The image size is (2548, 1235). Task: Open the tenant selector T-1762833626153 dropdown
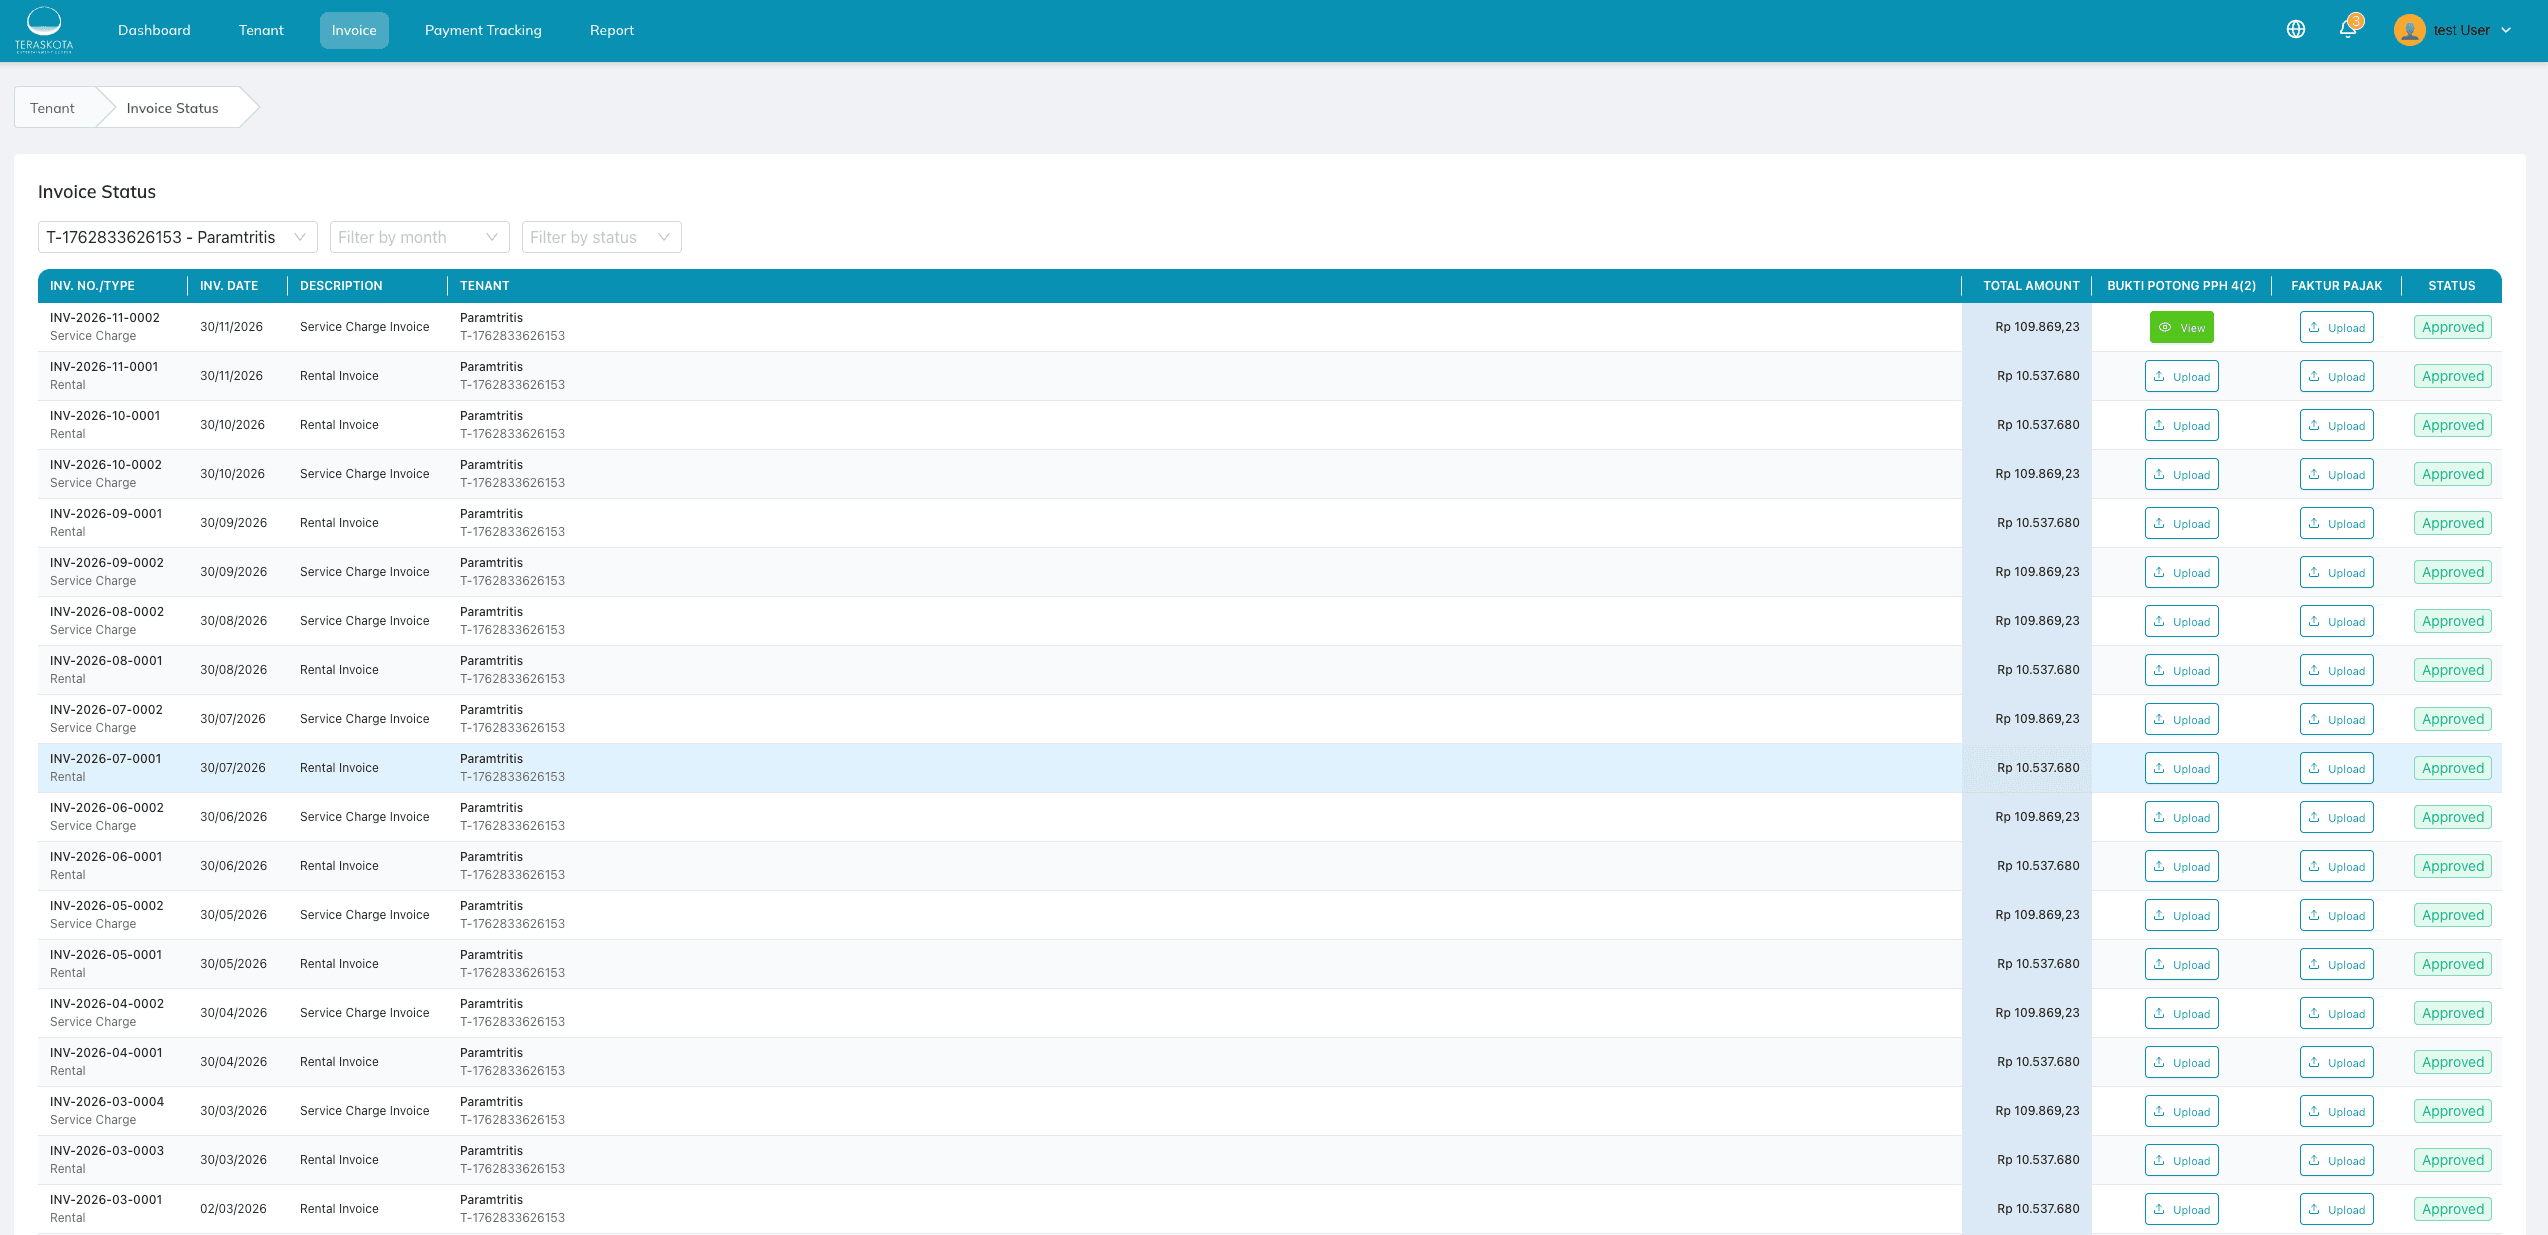click(x=177, y=237)
